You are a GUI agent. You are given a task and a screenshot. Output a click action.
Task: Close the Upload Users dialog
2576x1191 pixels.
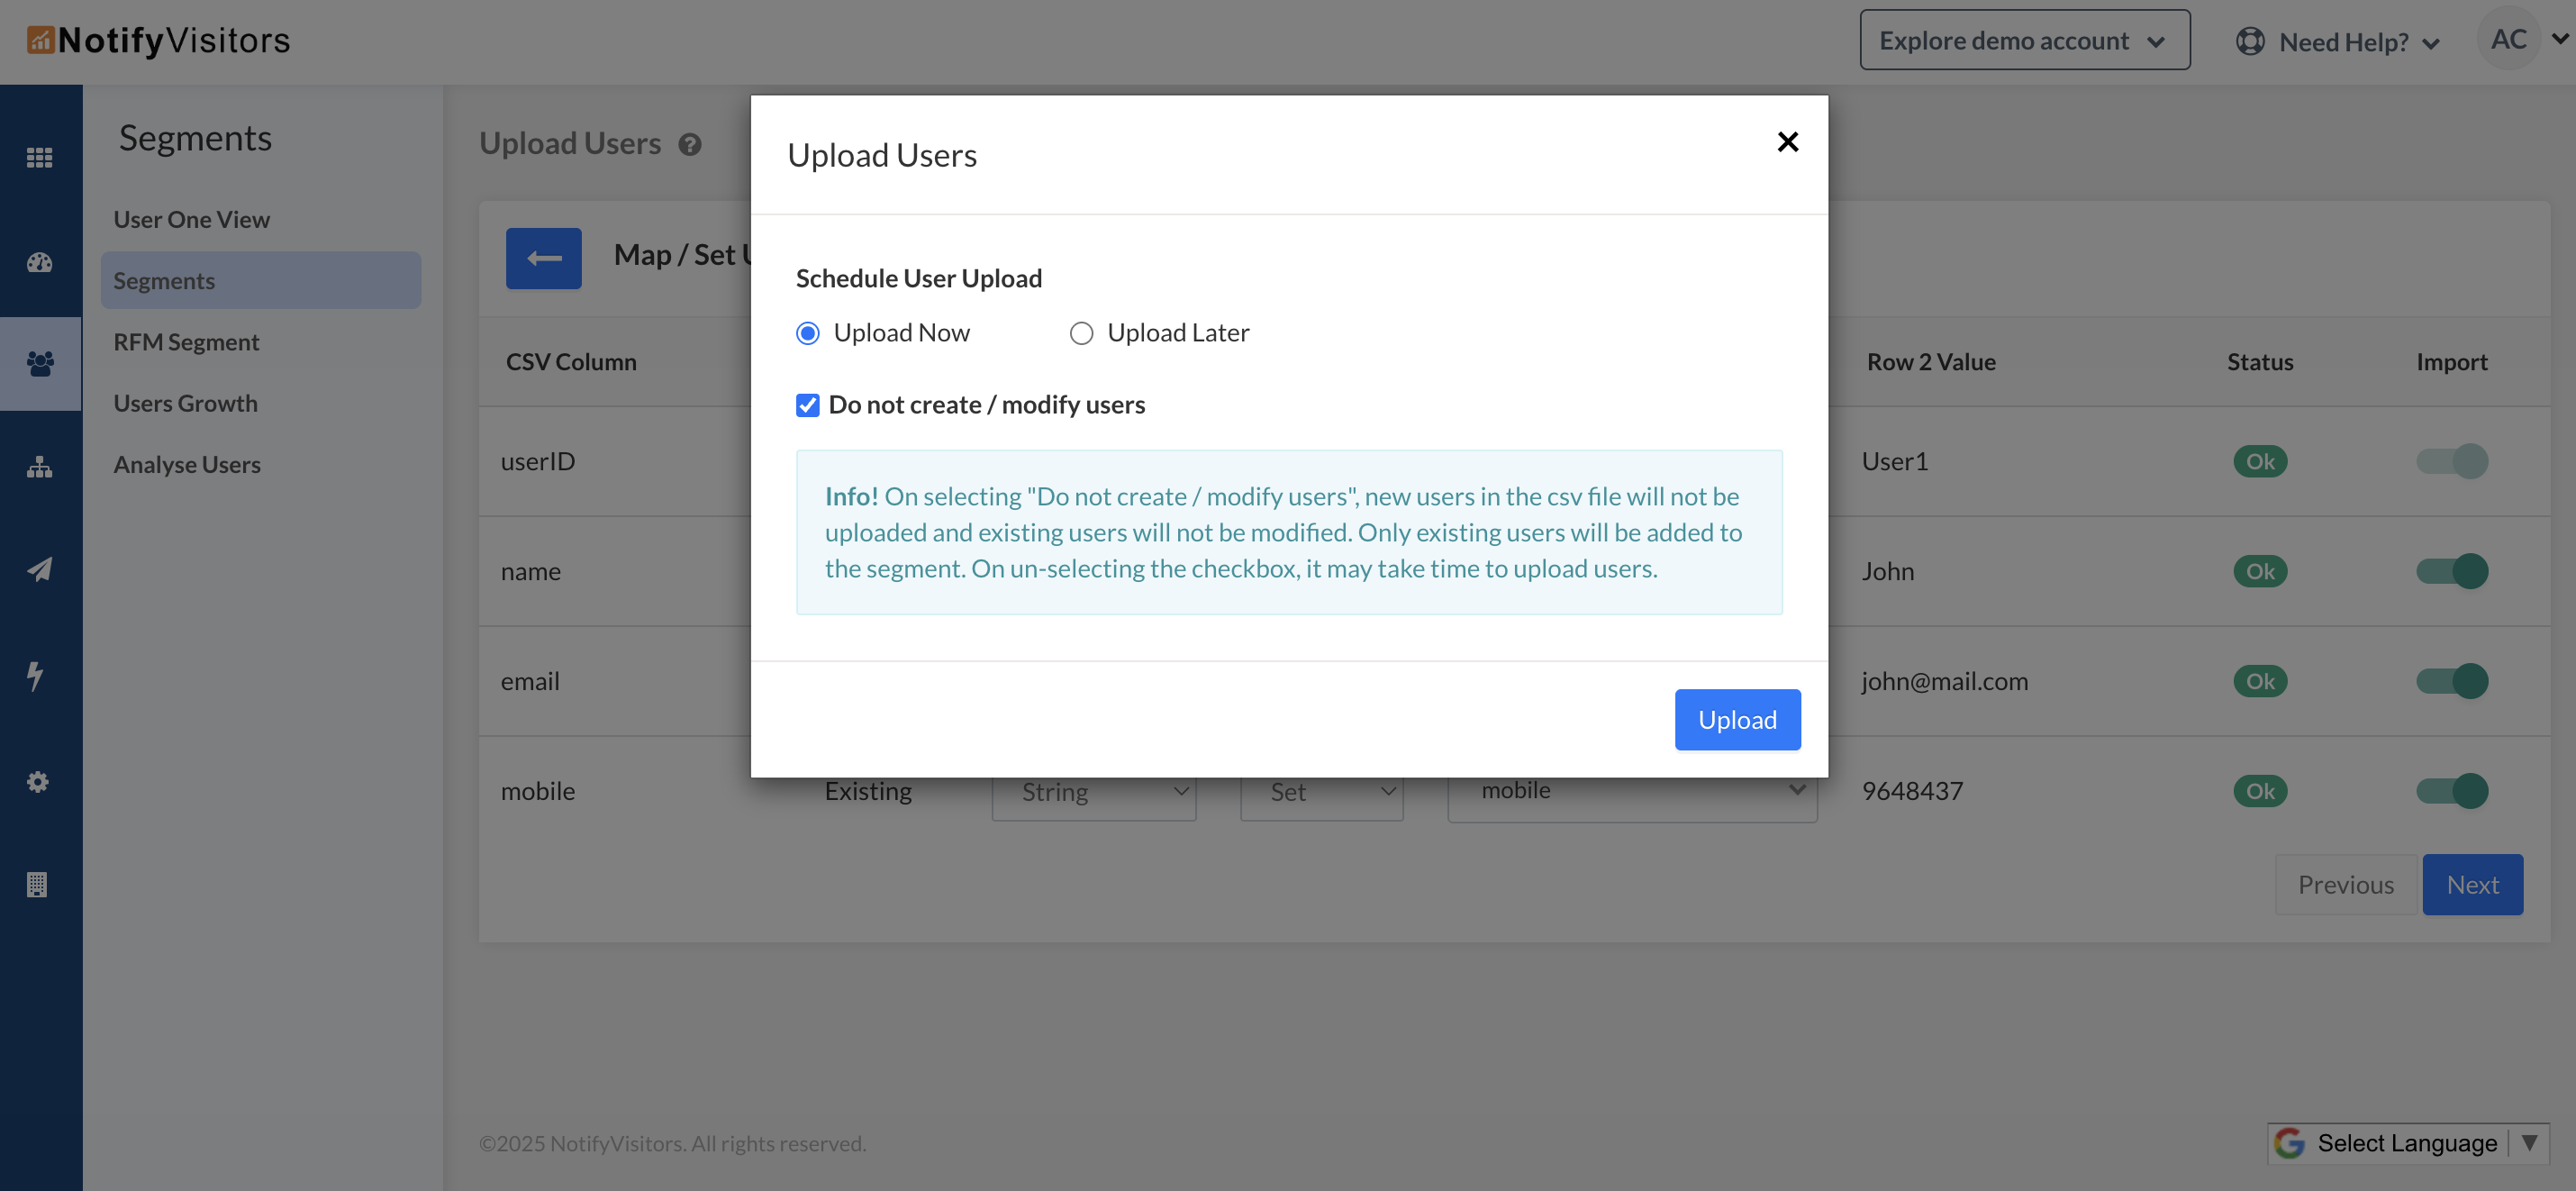point(1787,142)
